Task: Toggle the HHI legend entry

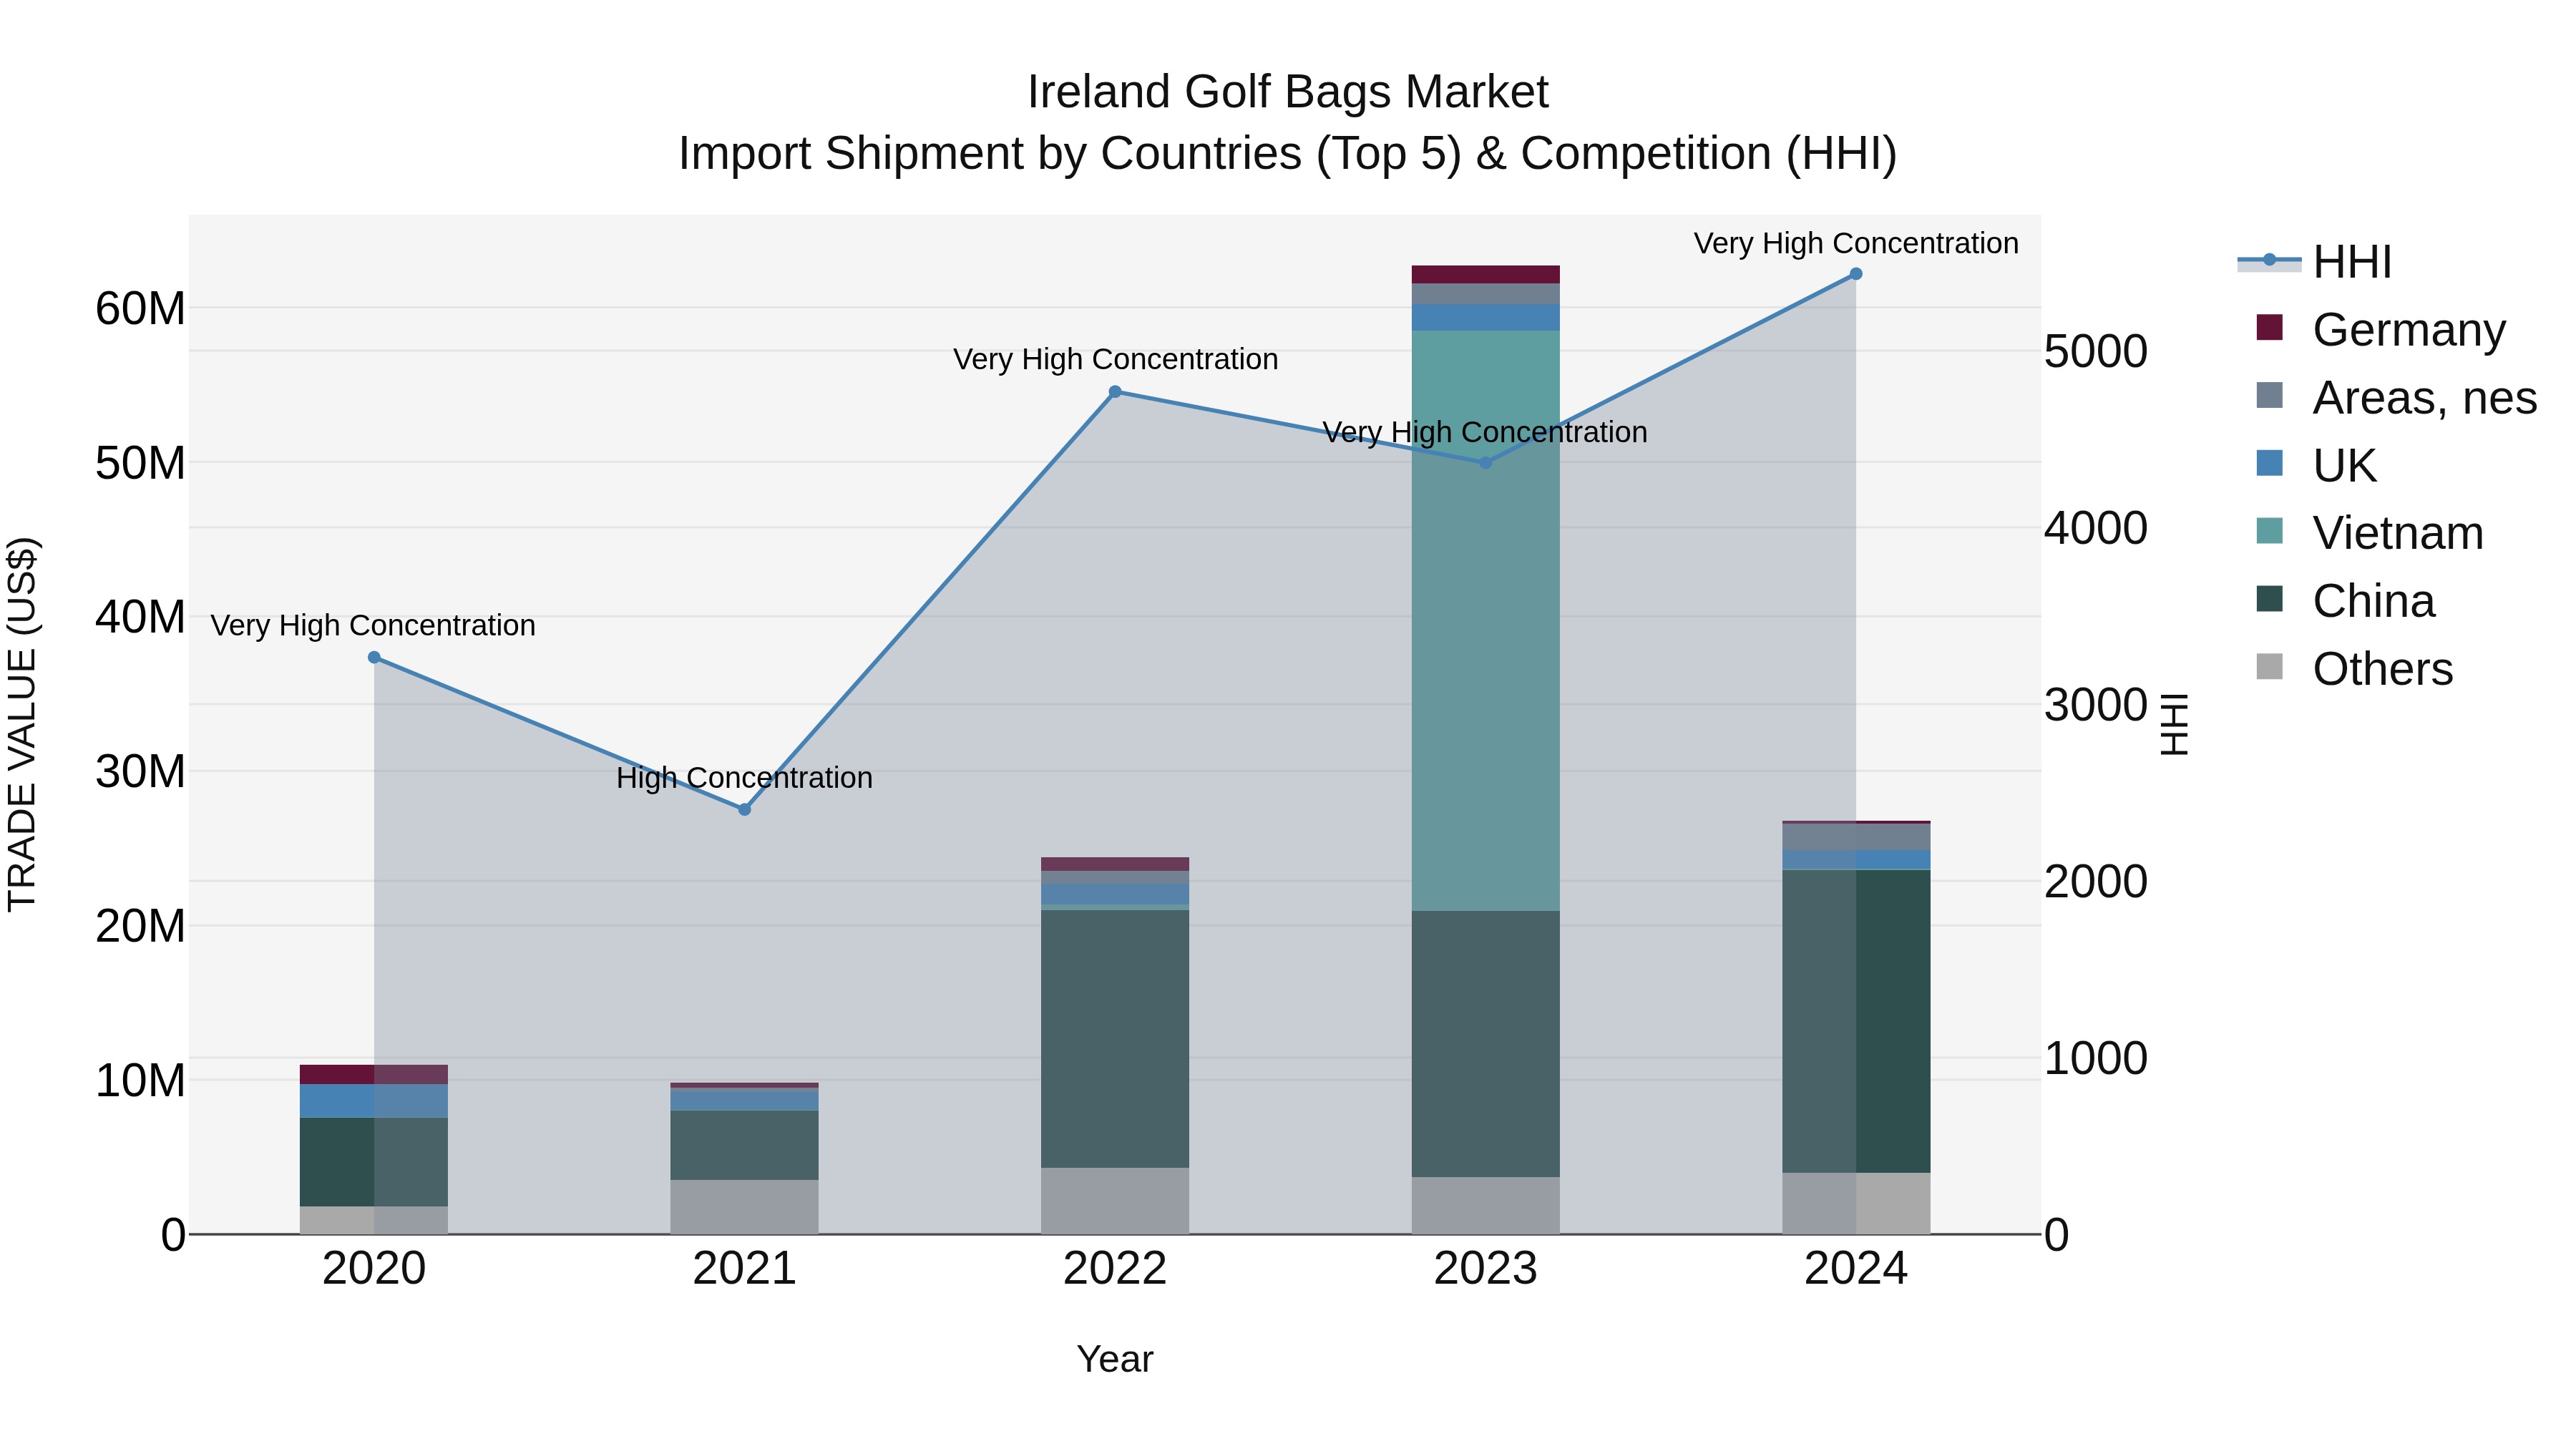Action: [x=2315, y=262]
